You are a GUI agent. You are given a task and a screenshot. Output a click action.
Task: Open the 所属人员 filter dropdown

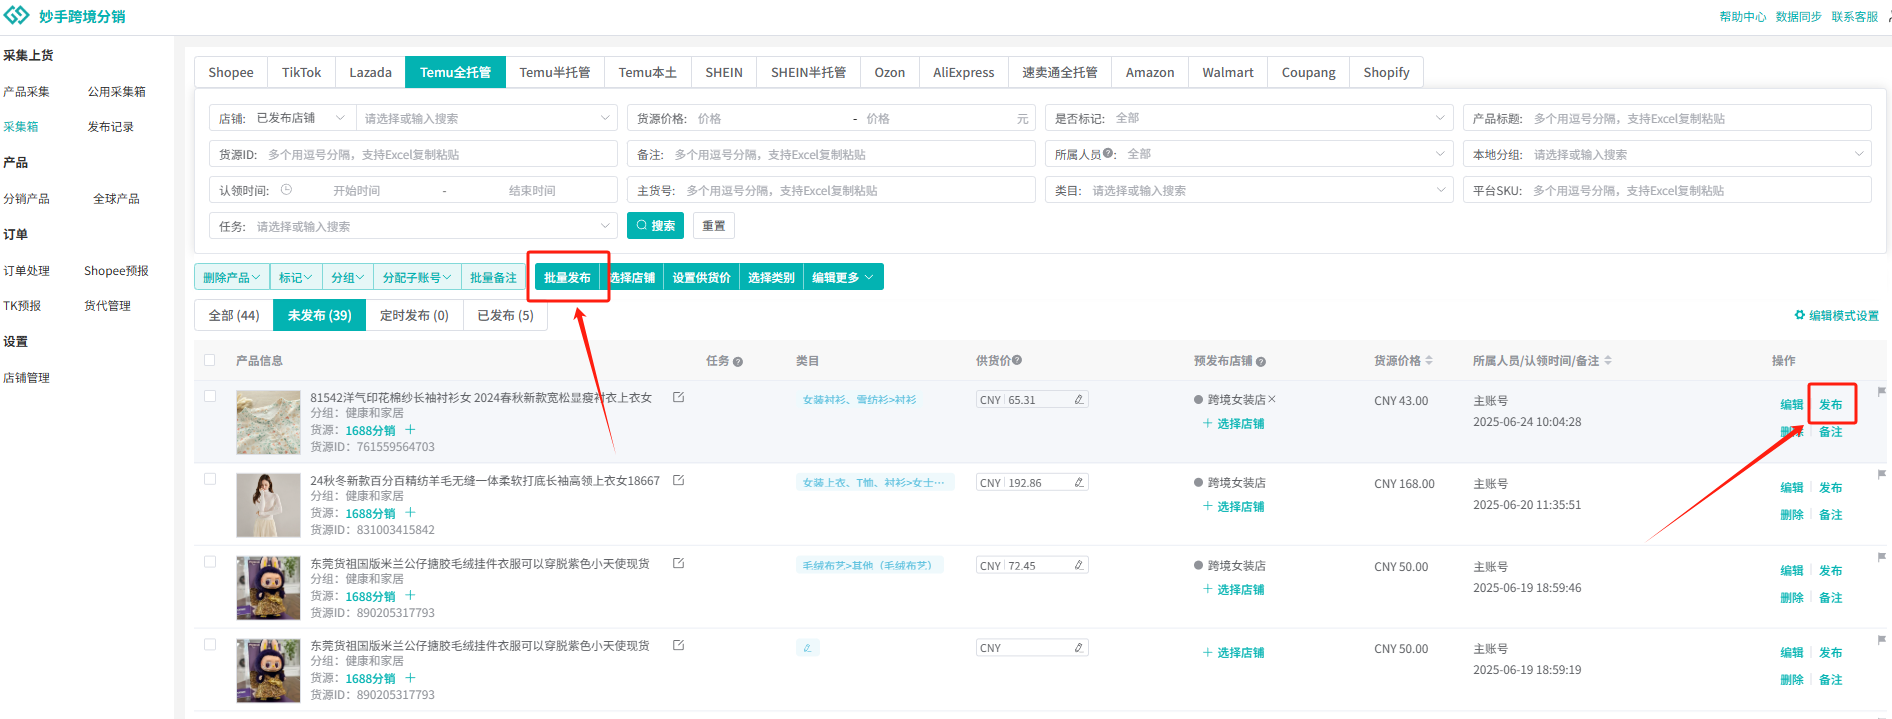pos(1248,154)
